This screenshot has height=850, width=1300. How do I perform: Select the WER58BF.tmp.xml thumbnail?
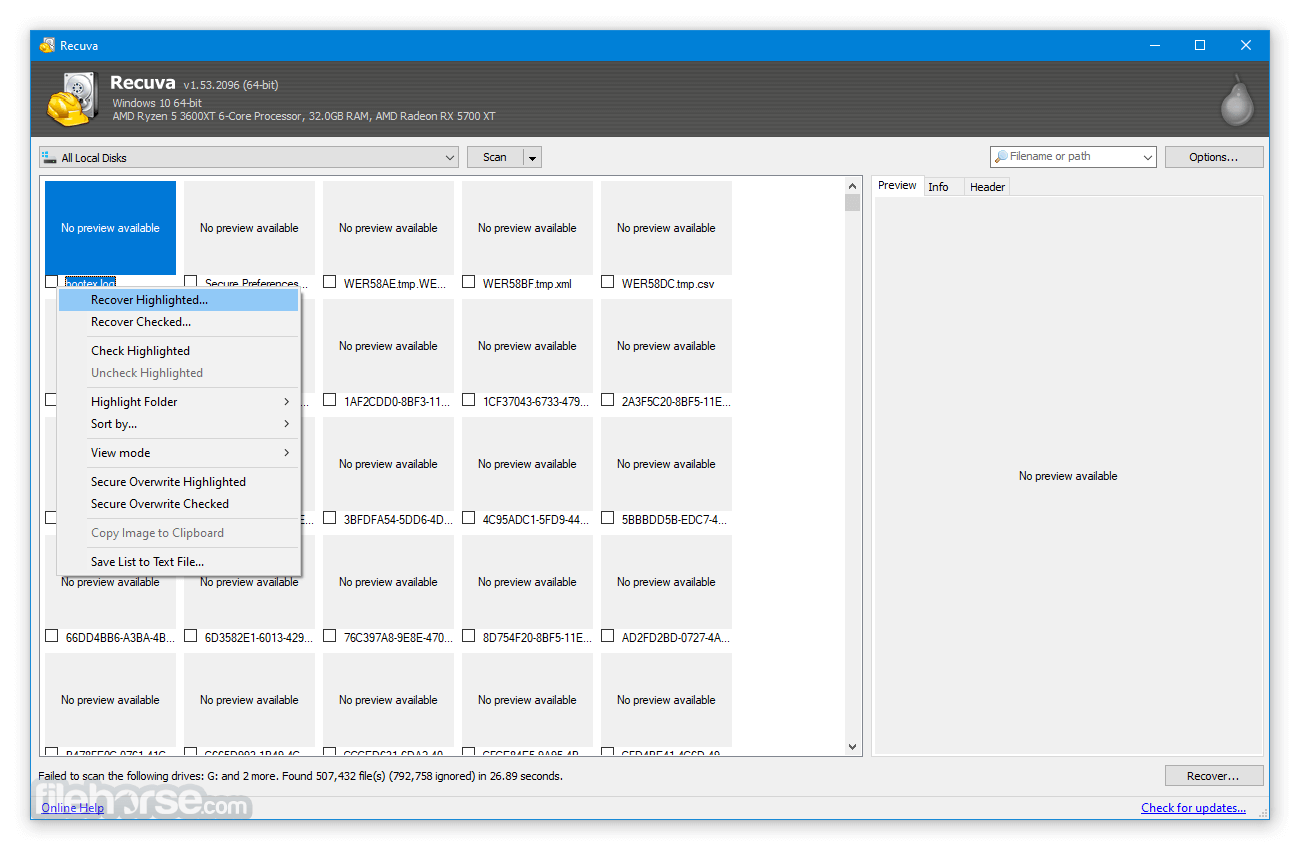tap(527, 228)
